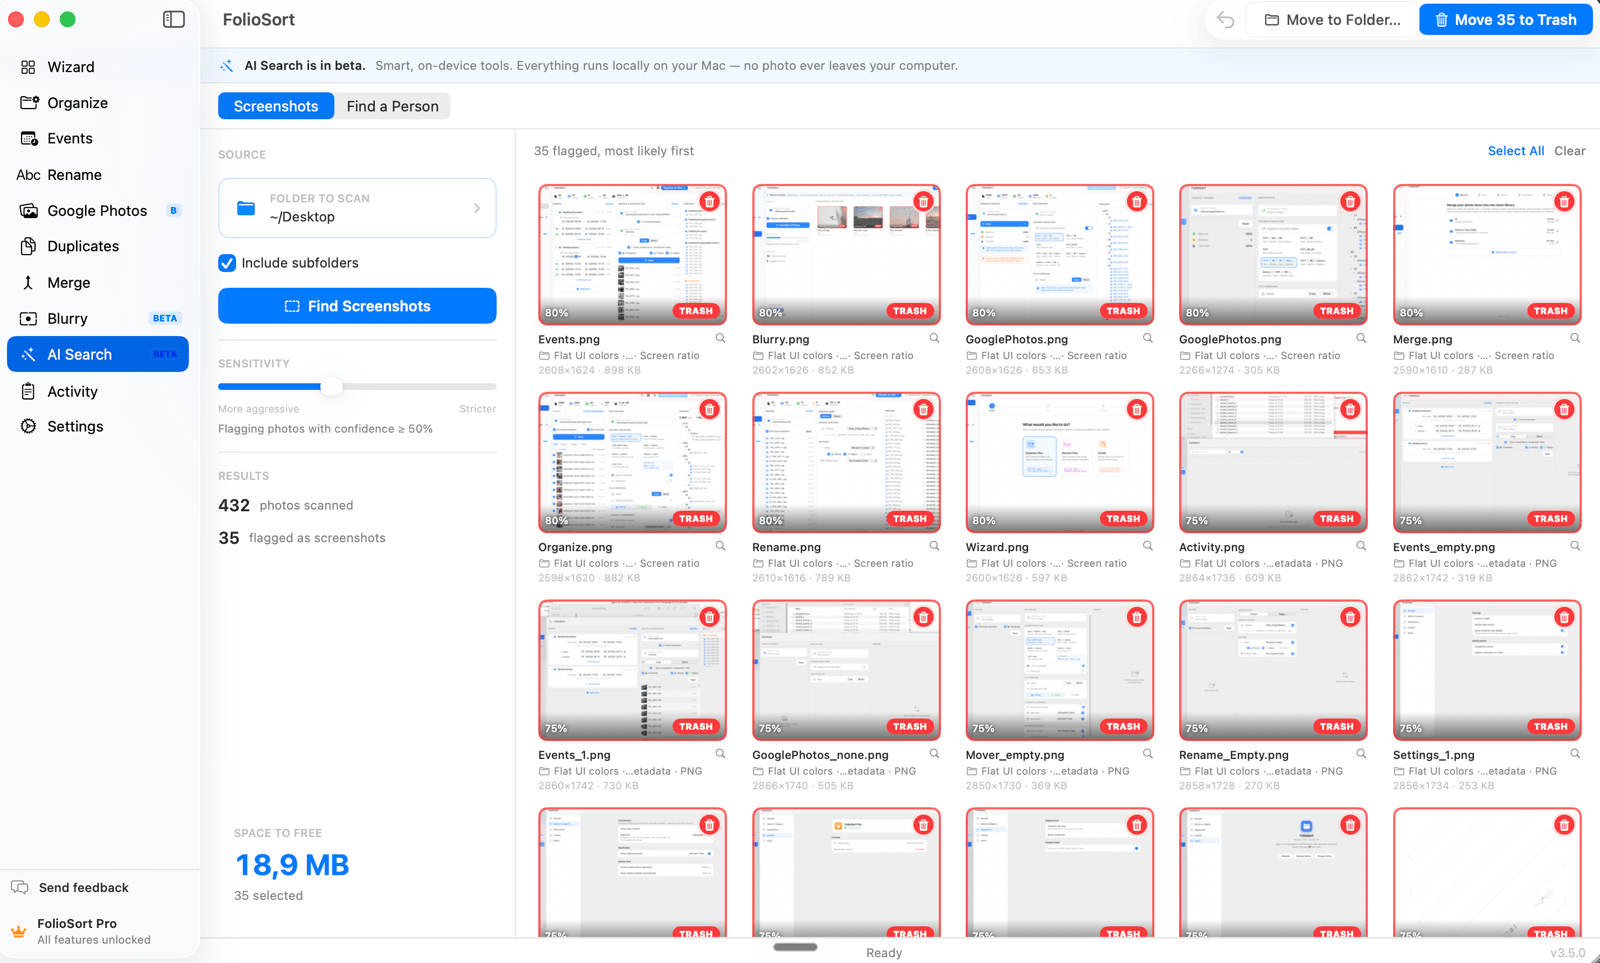Viewport: 1600px width, 963px height.
Task: Click the 18,9 MB space to free value
Action: [x=292, y=865]
